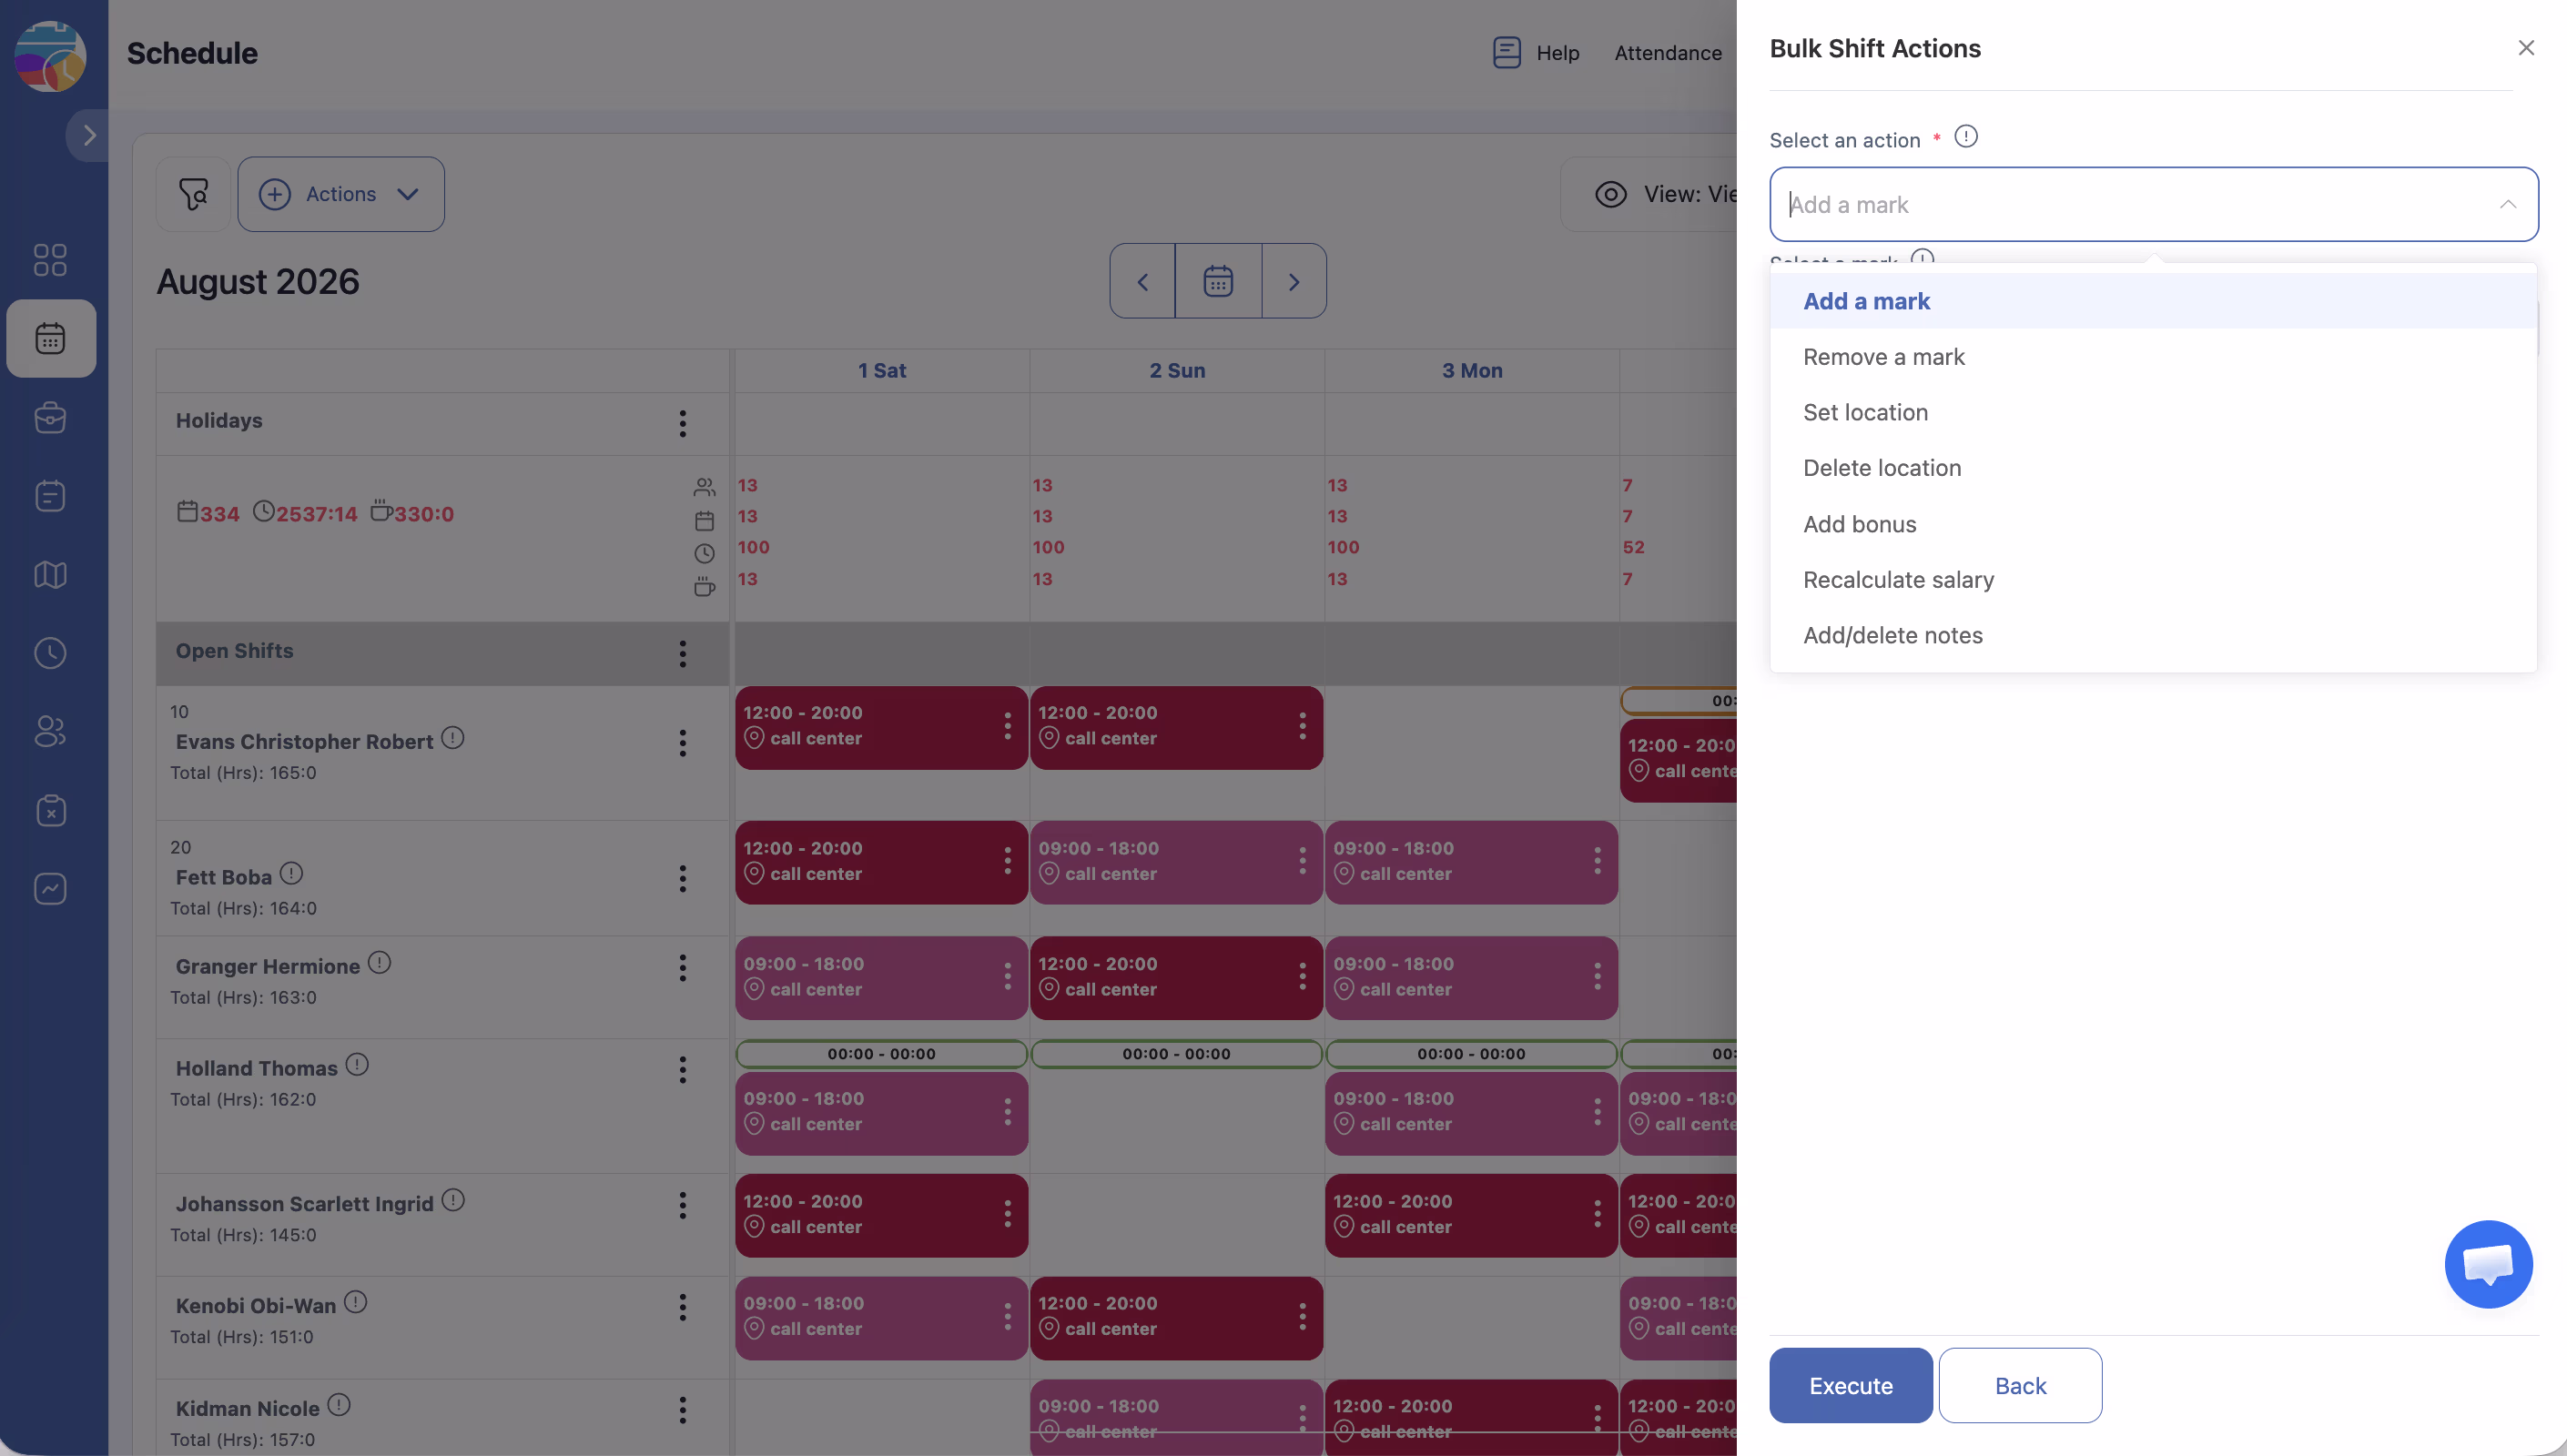2567x1456 pixels.
Task: Go to next month arrow
Action: pyautogui.click(x=1293, y=281)
